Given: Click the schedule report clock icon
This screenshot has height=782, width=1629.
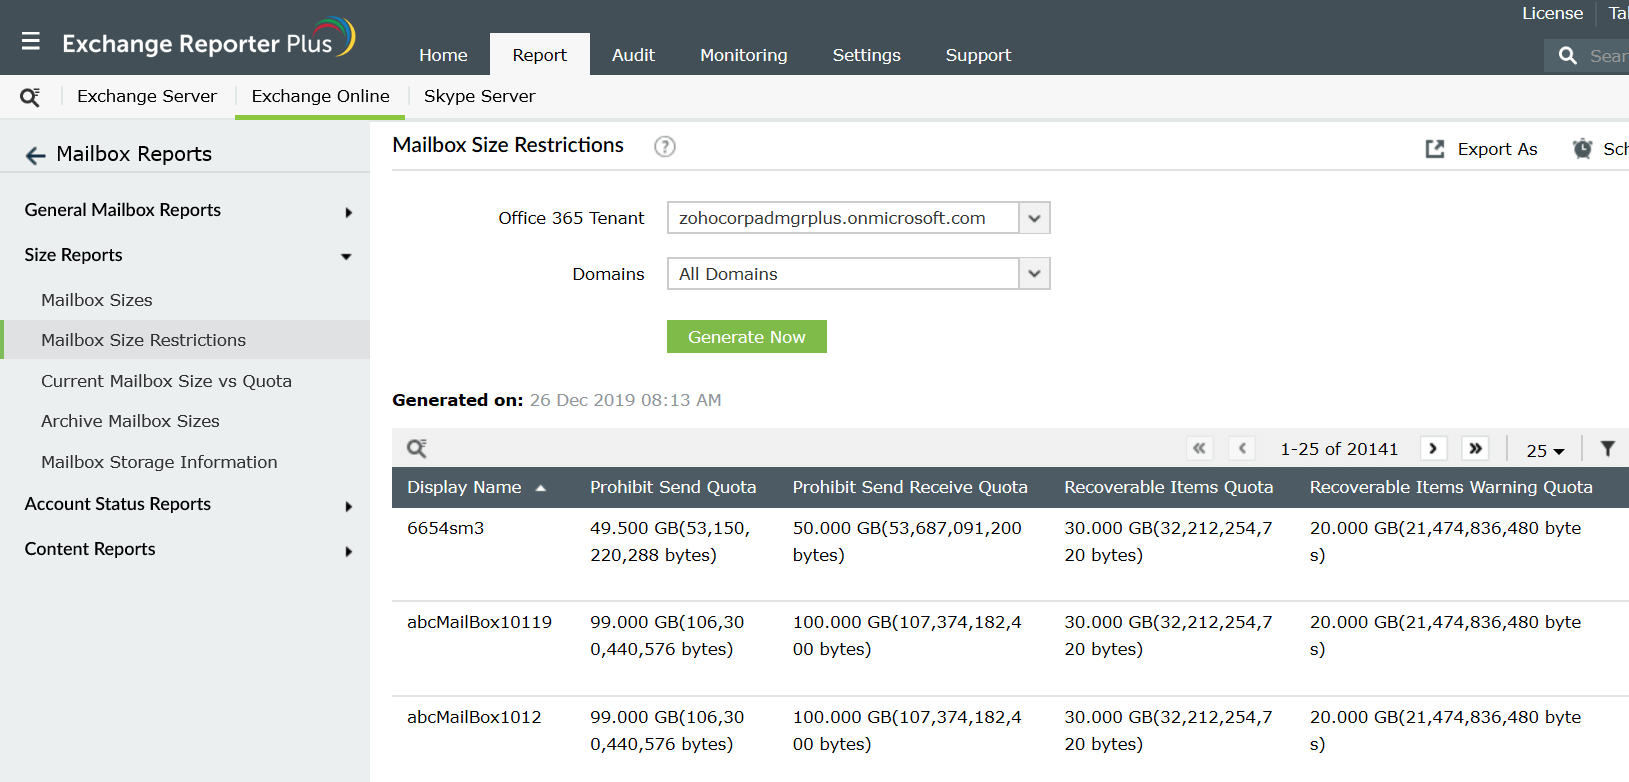Looking at the screenshot, I should [x=1582, y=149].
